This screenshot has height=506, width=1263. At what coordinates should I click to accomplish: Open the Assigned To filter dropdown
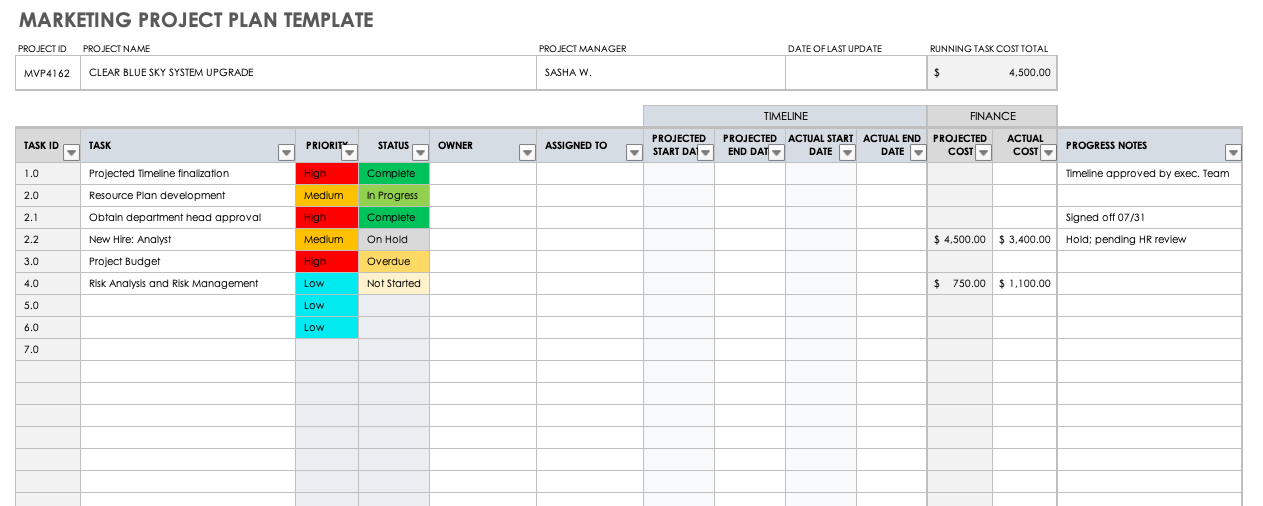[633, 153]
